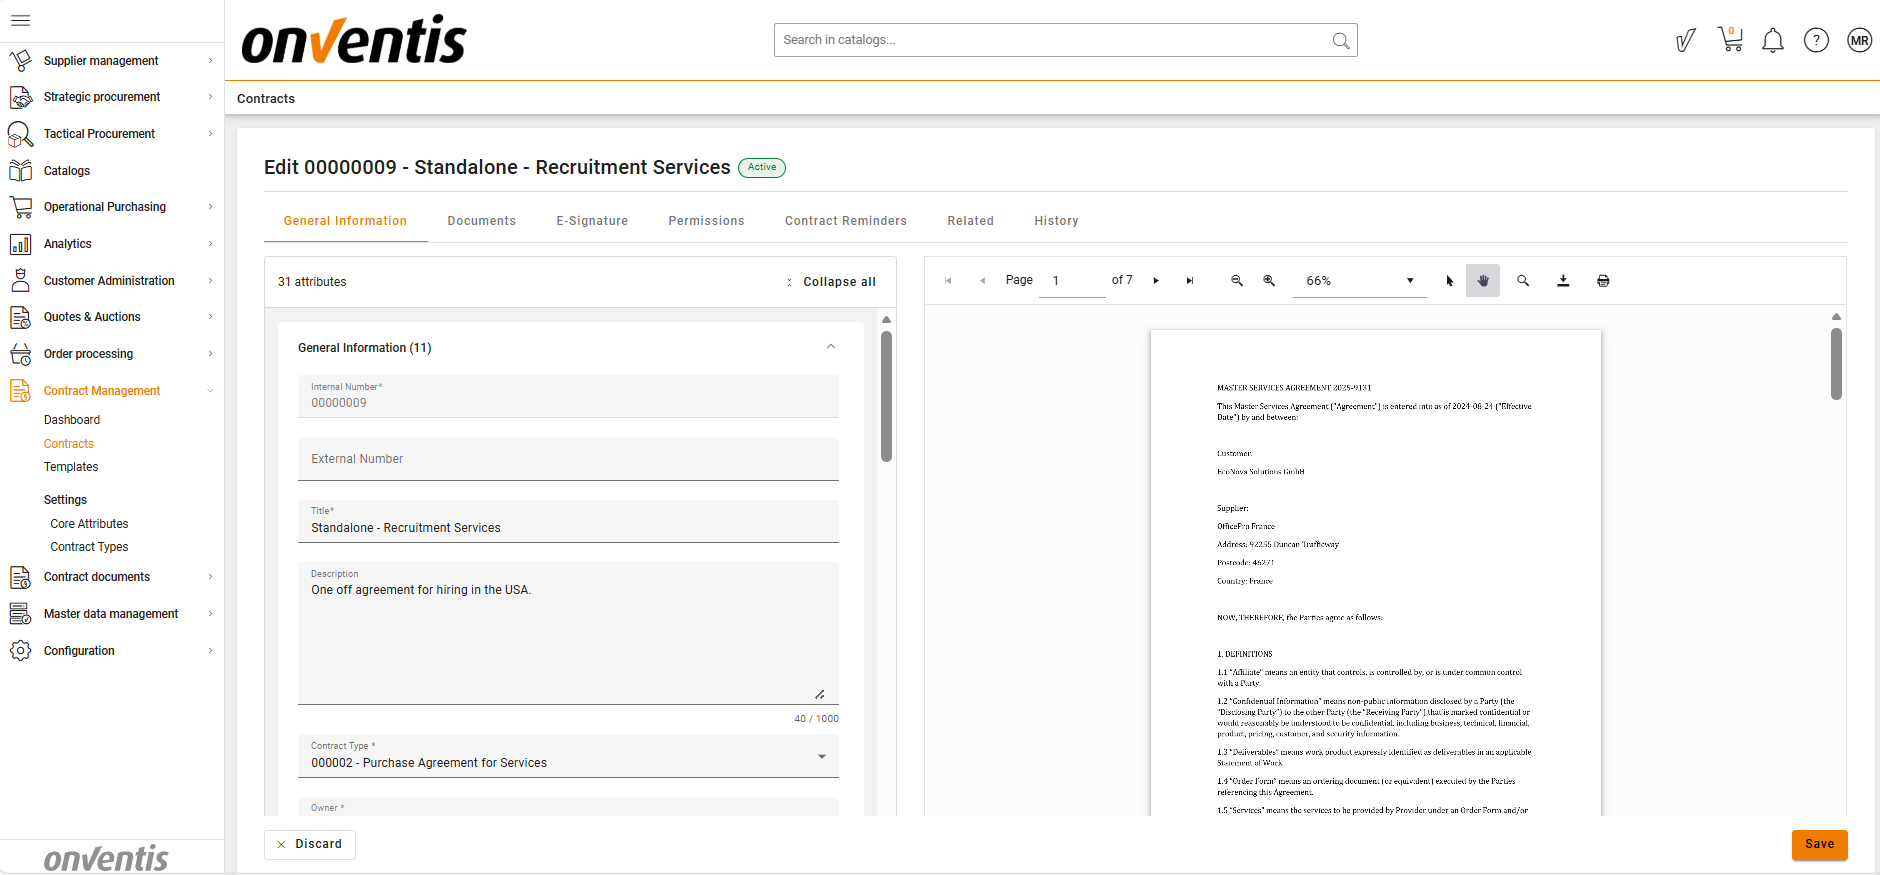Click the Discard button
This screenshot has width=1880, height=875.
pyautogui.click(x=310, y=844)
